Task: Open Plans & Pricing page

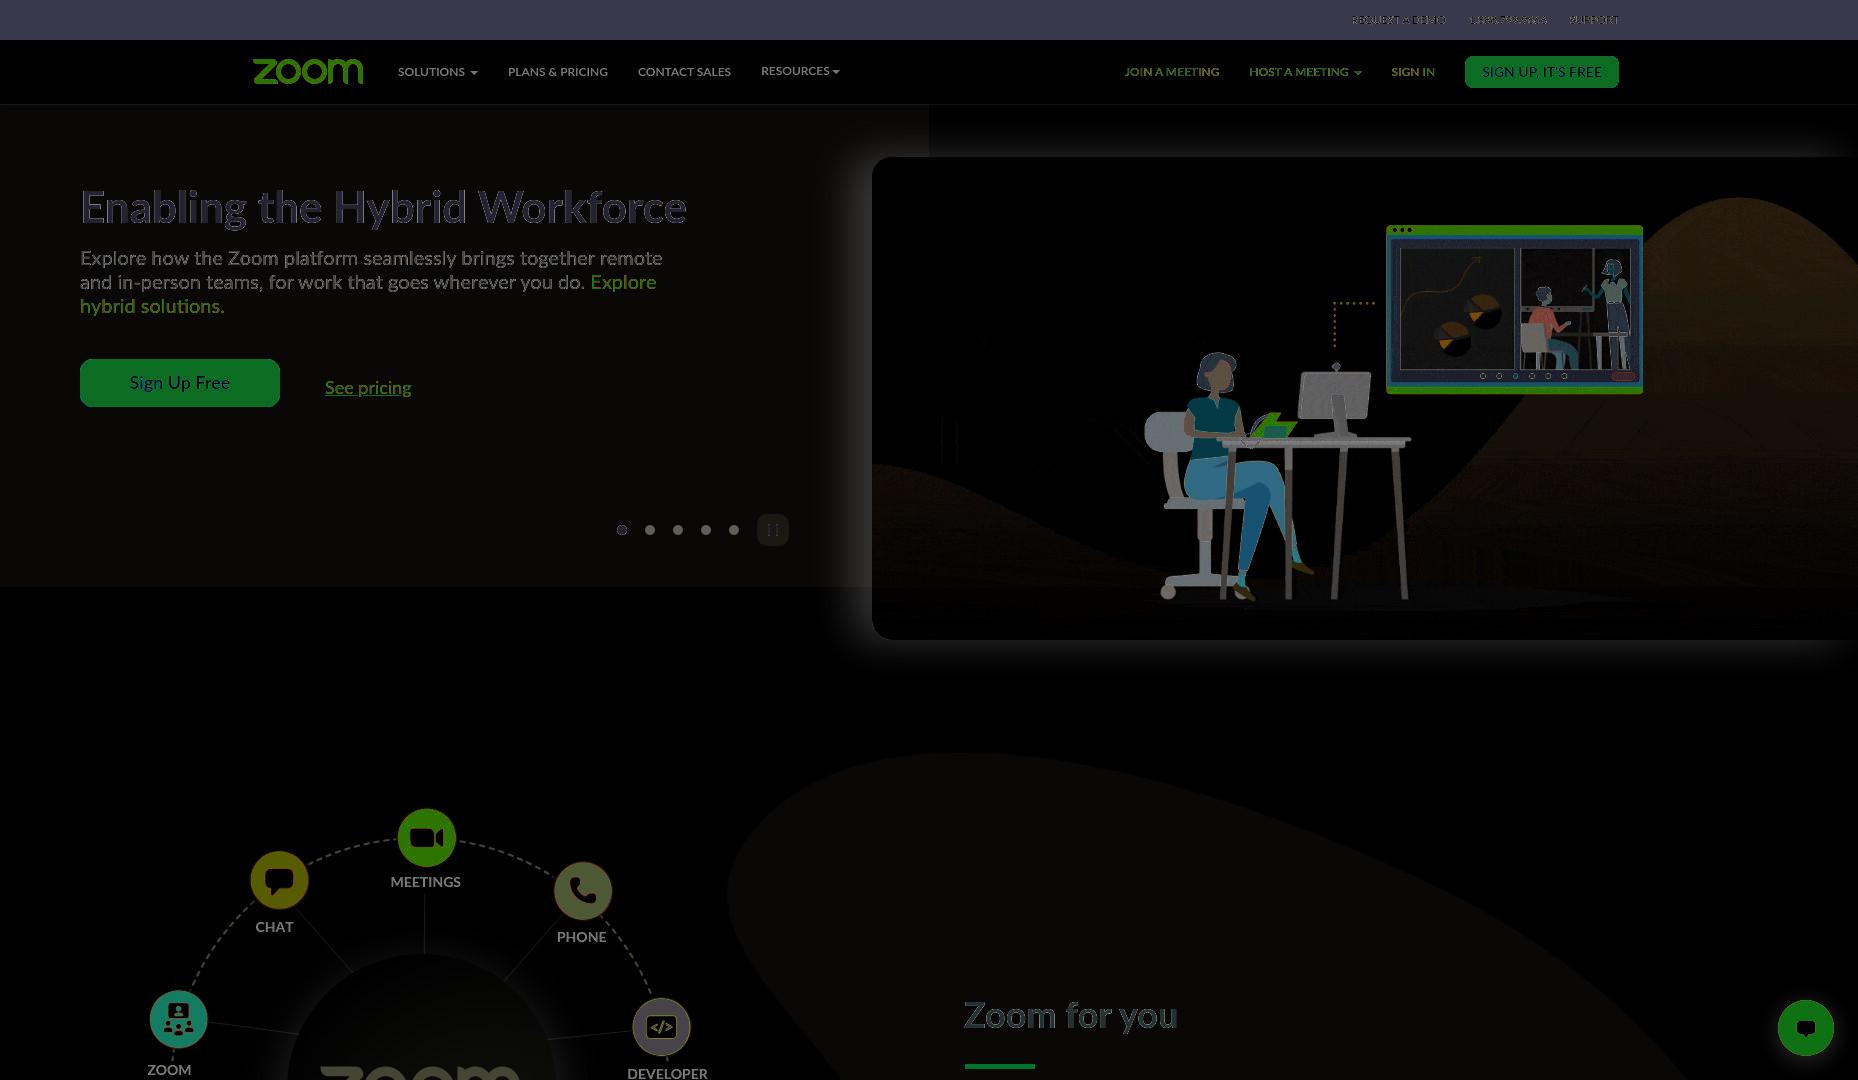Action: click(x=558, y=72)
